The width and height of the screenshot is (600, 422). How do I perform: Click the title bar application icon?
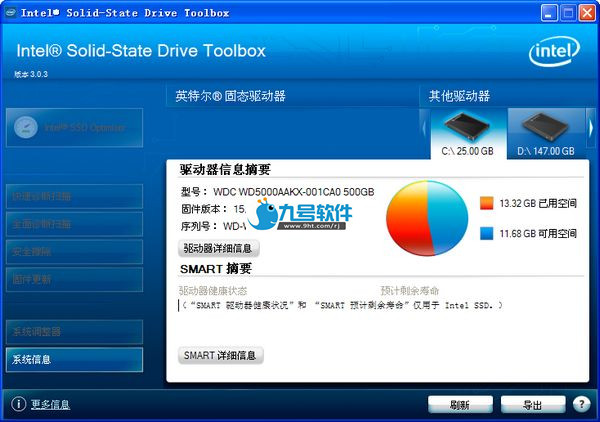pyautogui.click(x=10, y=13)
